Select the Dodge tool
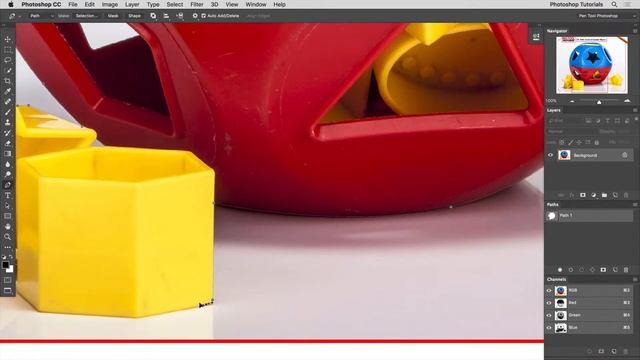Image resolution: width=640 pixels, height=360 pixels. 7,174
